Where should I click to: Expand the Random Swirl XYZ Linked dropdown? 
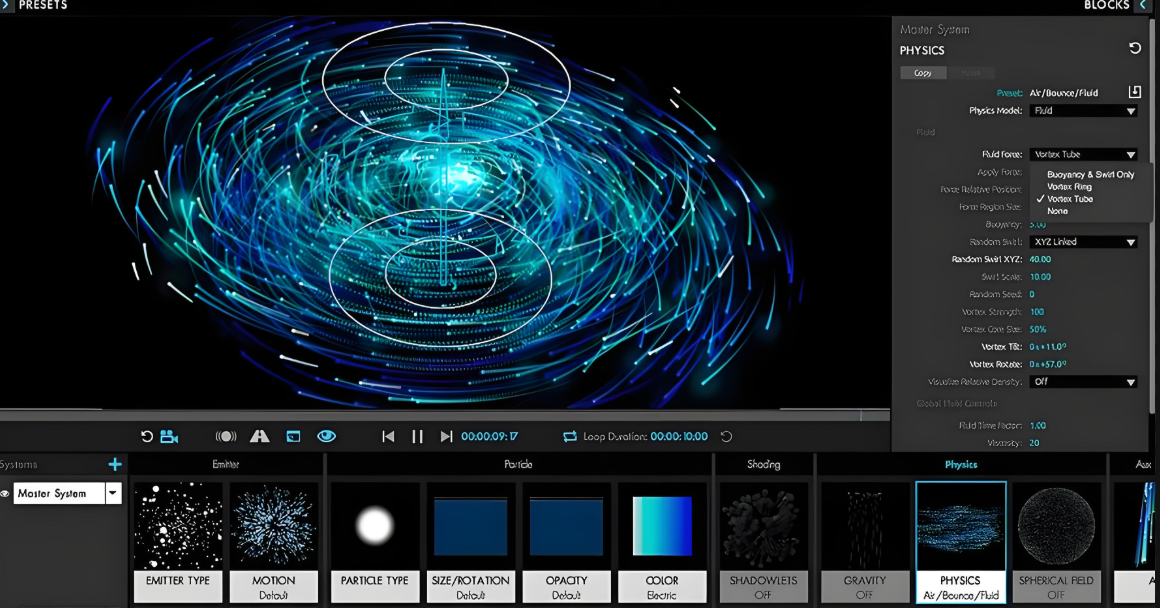click(1083, 242)
